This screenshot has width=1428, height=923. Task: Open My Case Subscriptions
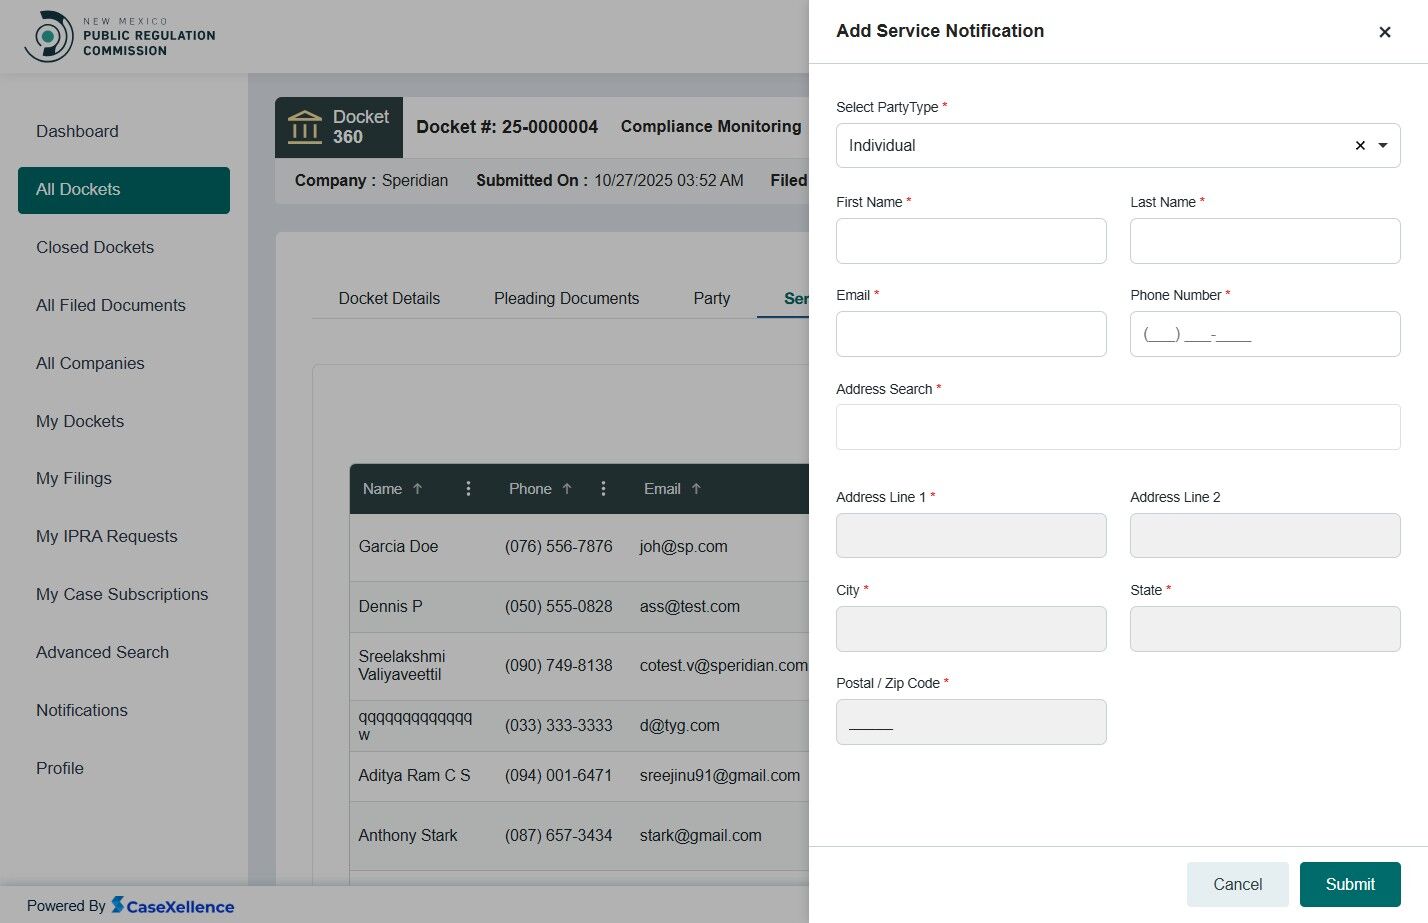click(x=122, y=594)
